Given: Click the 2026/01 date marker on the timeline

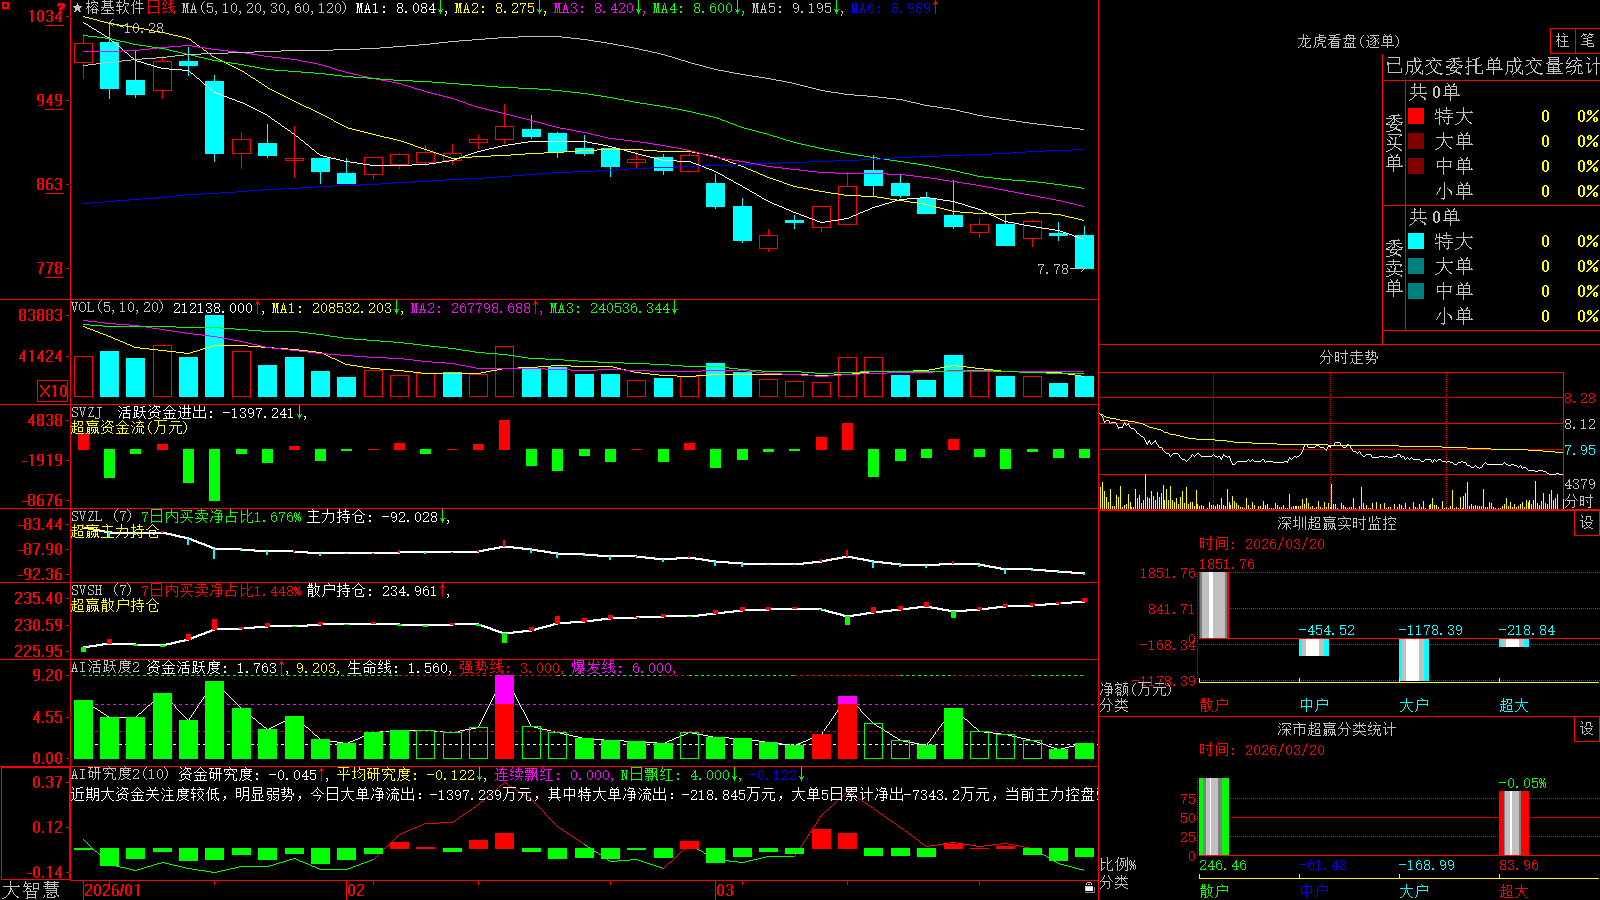Looking at the screenshot, I should pos(113,890).
